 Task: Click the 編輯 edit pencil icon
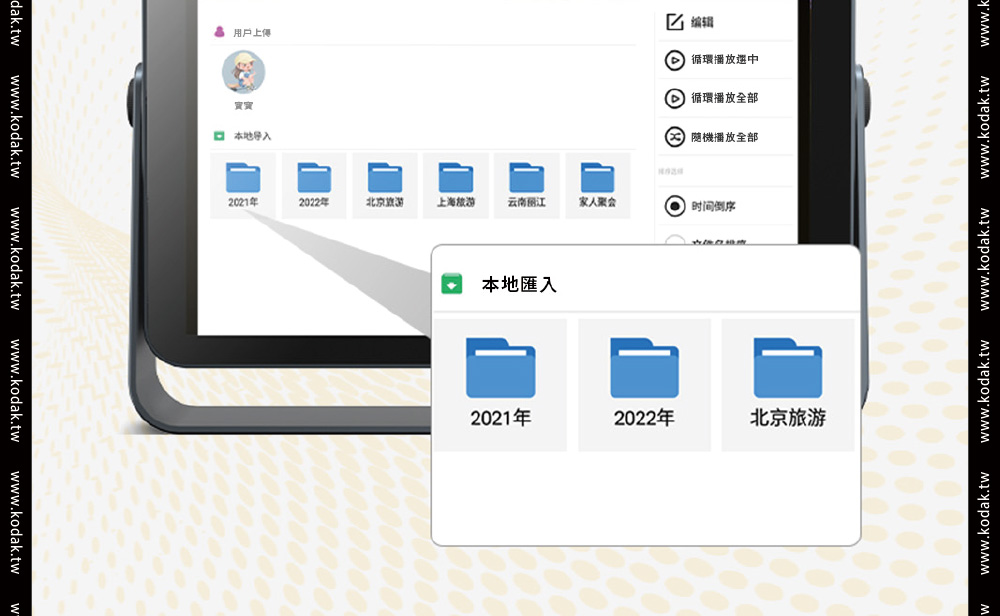point(675,22)
